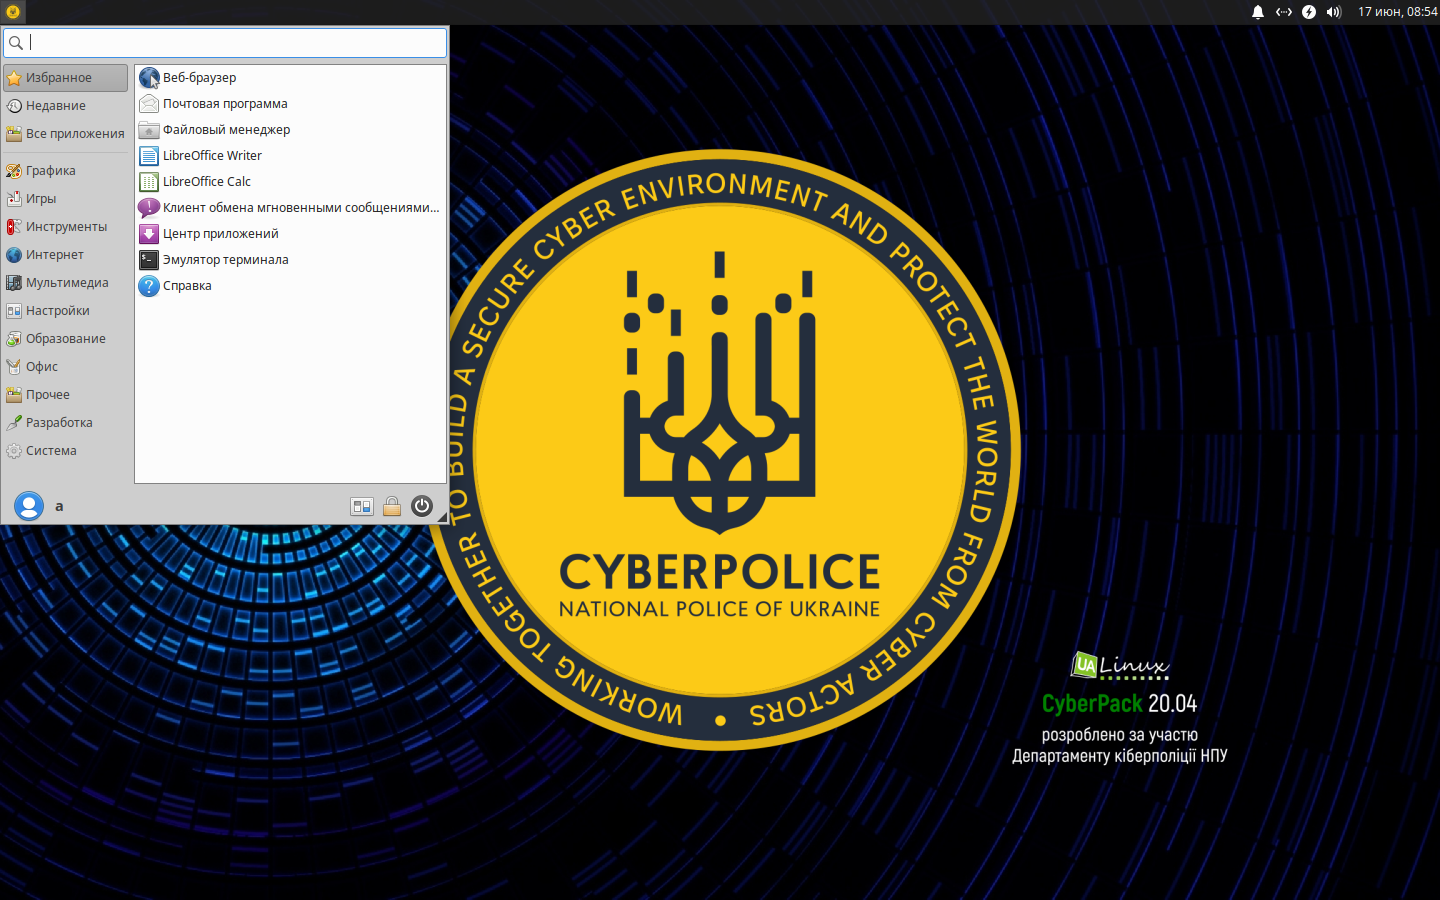
Task: Open the Инструменты category
Action: 66,227
